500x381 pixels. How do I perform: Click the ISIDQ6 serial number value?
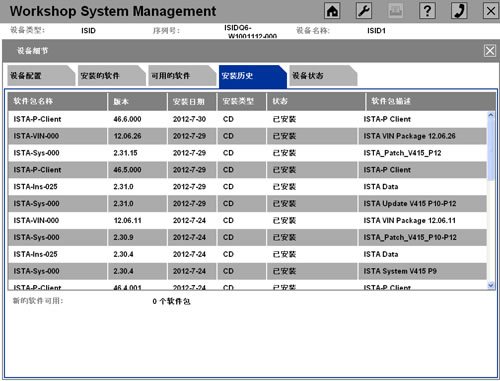click(251, 31)
